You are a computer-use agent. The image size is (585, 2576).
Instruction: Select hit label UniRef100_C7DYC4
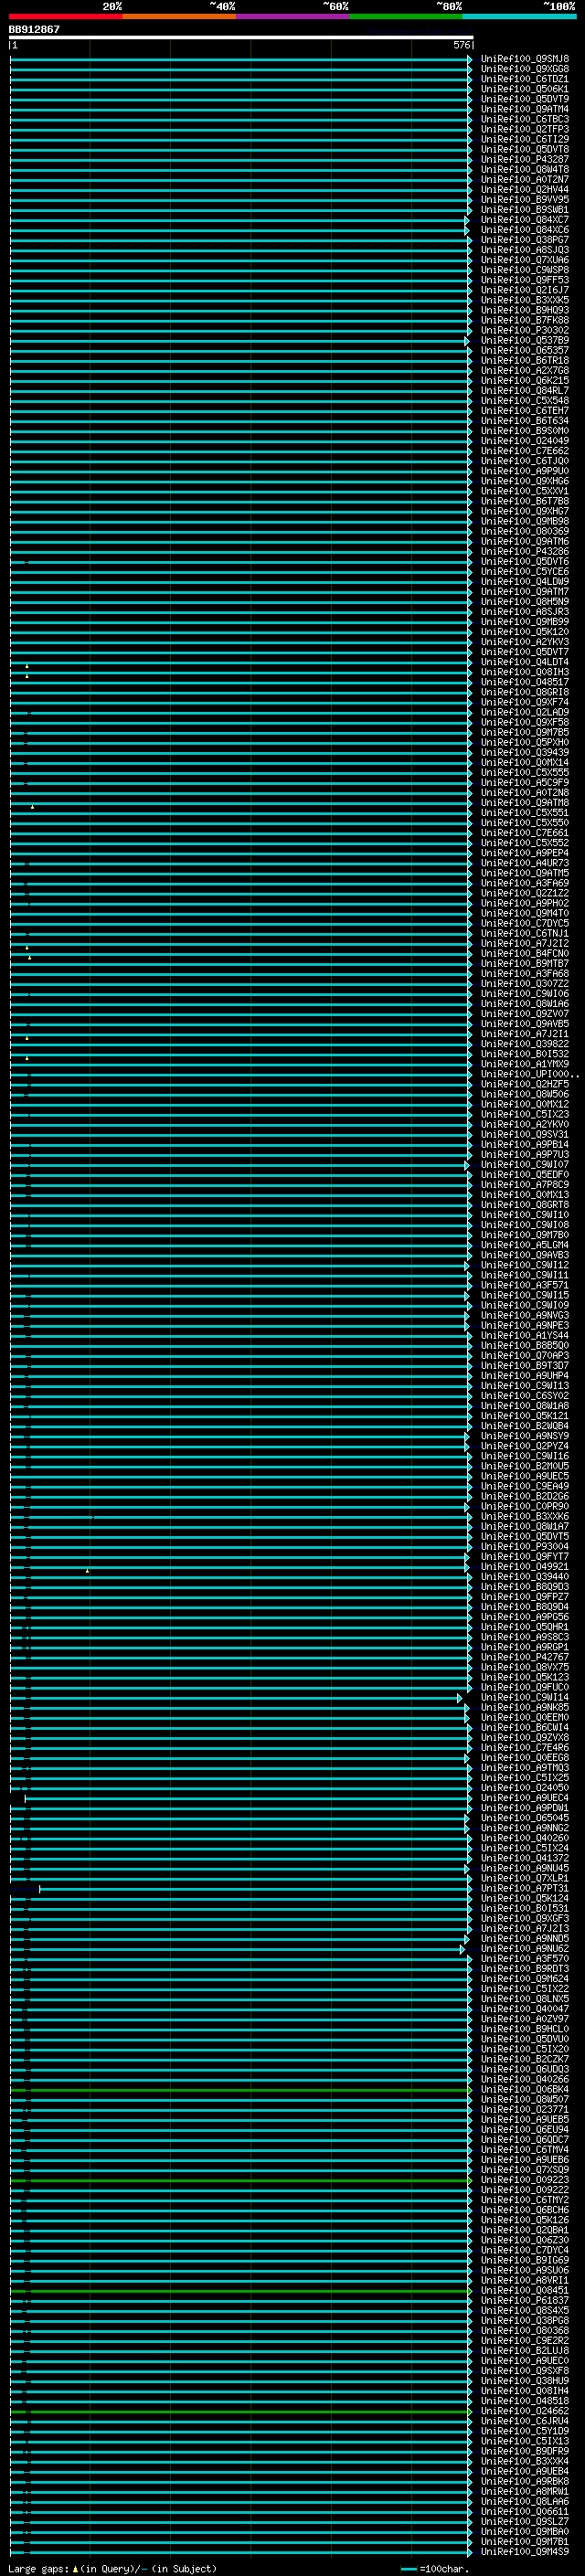[x=524, y=2250]
